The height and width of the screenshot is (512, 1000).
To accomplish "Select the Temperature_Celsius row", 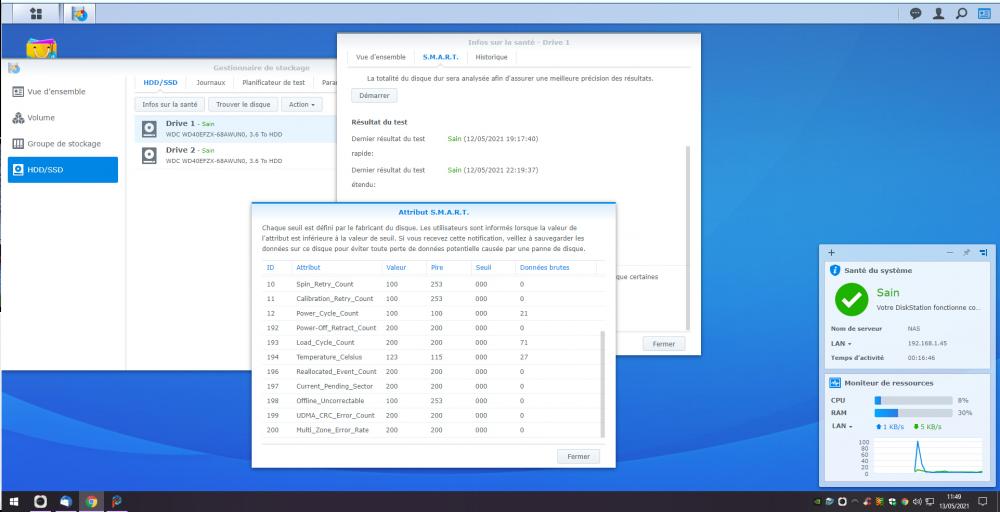I will point(430,357).
